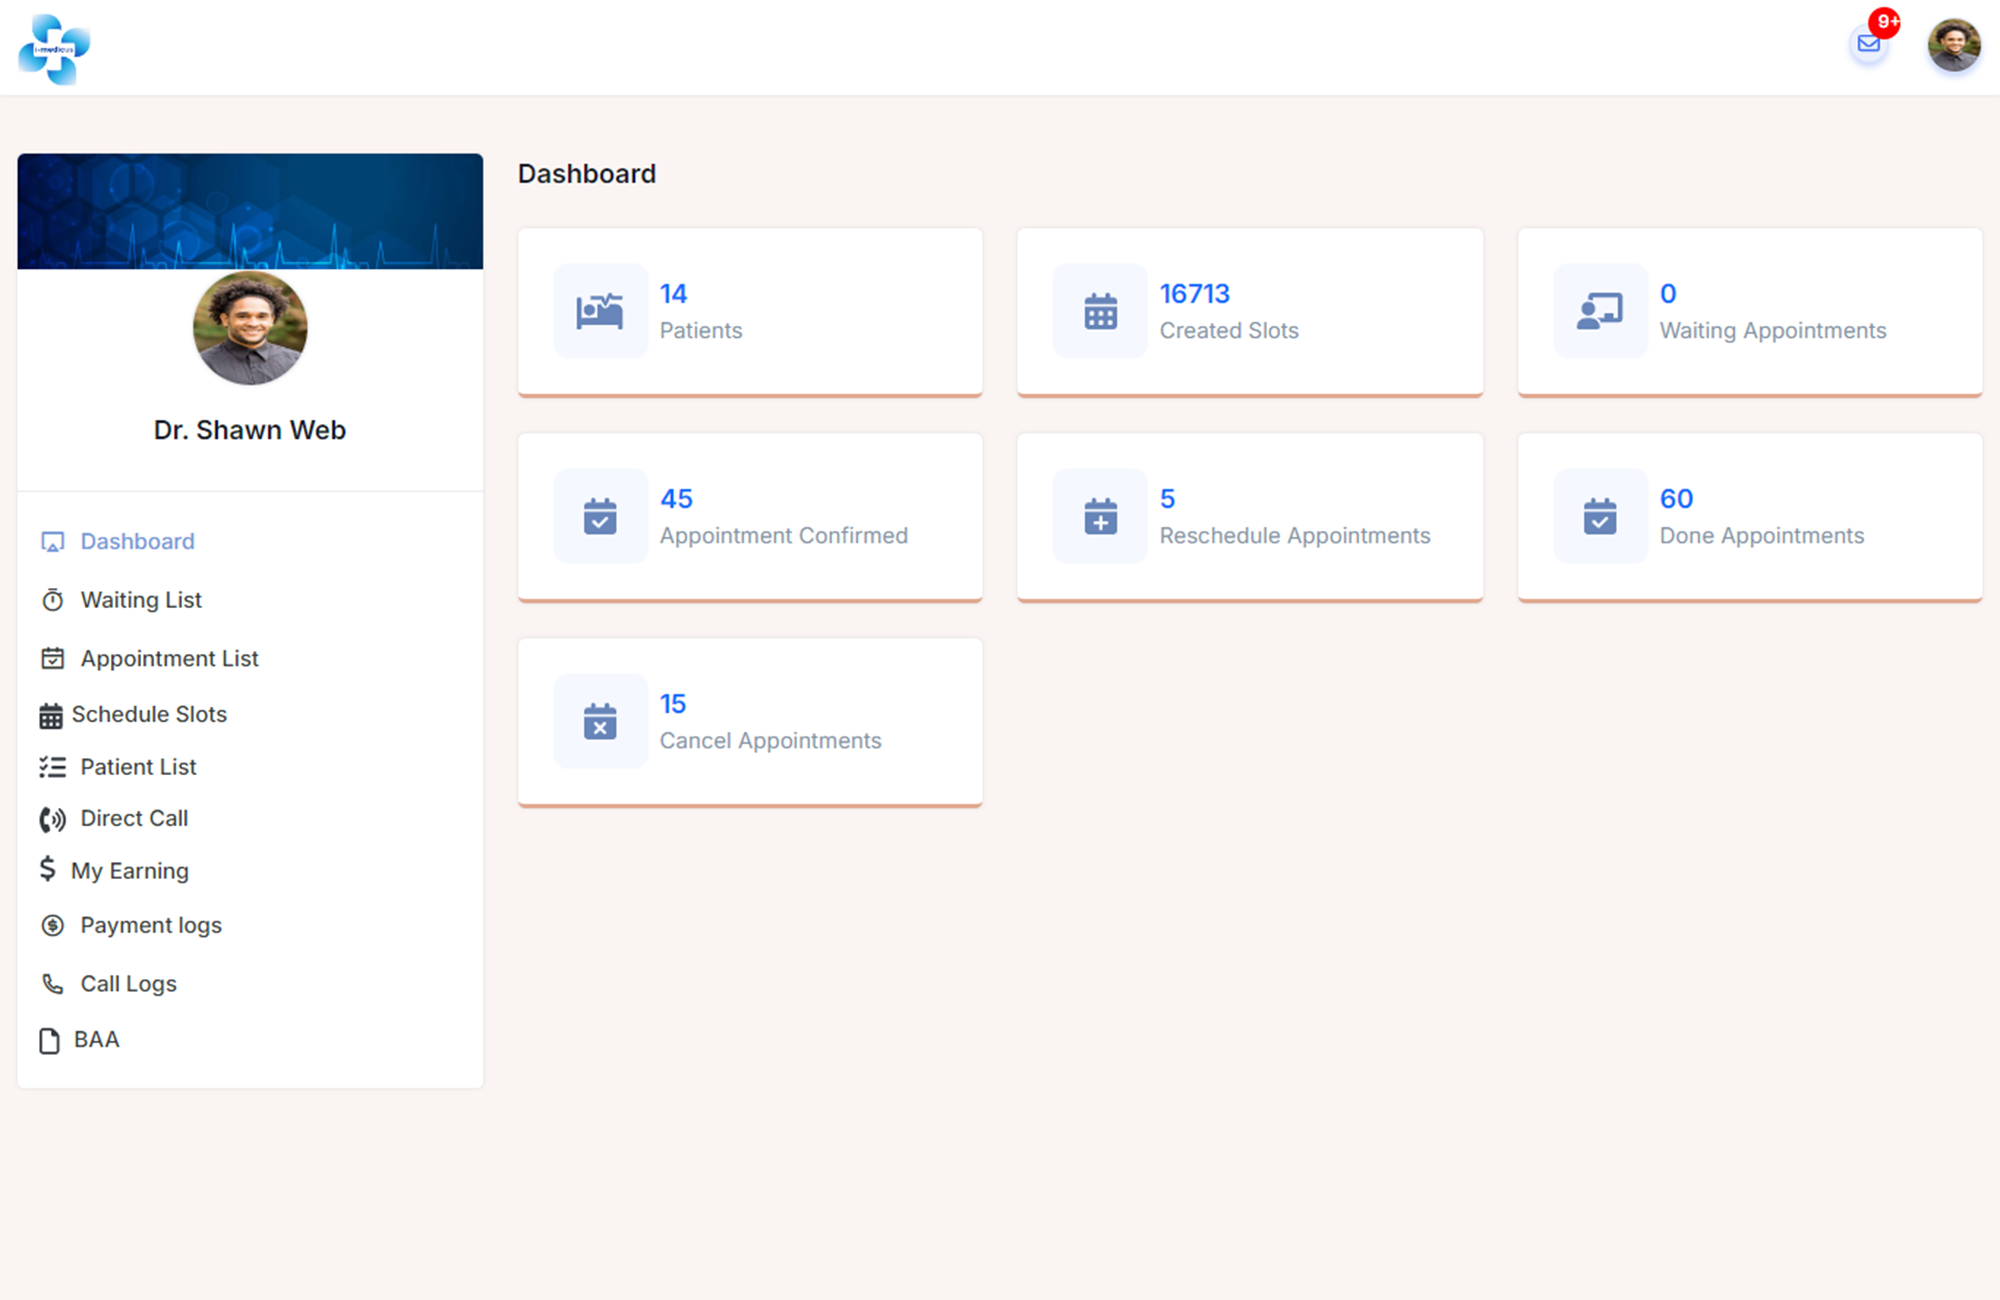Open Call Logs in sidebar

tap(128, 984)
